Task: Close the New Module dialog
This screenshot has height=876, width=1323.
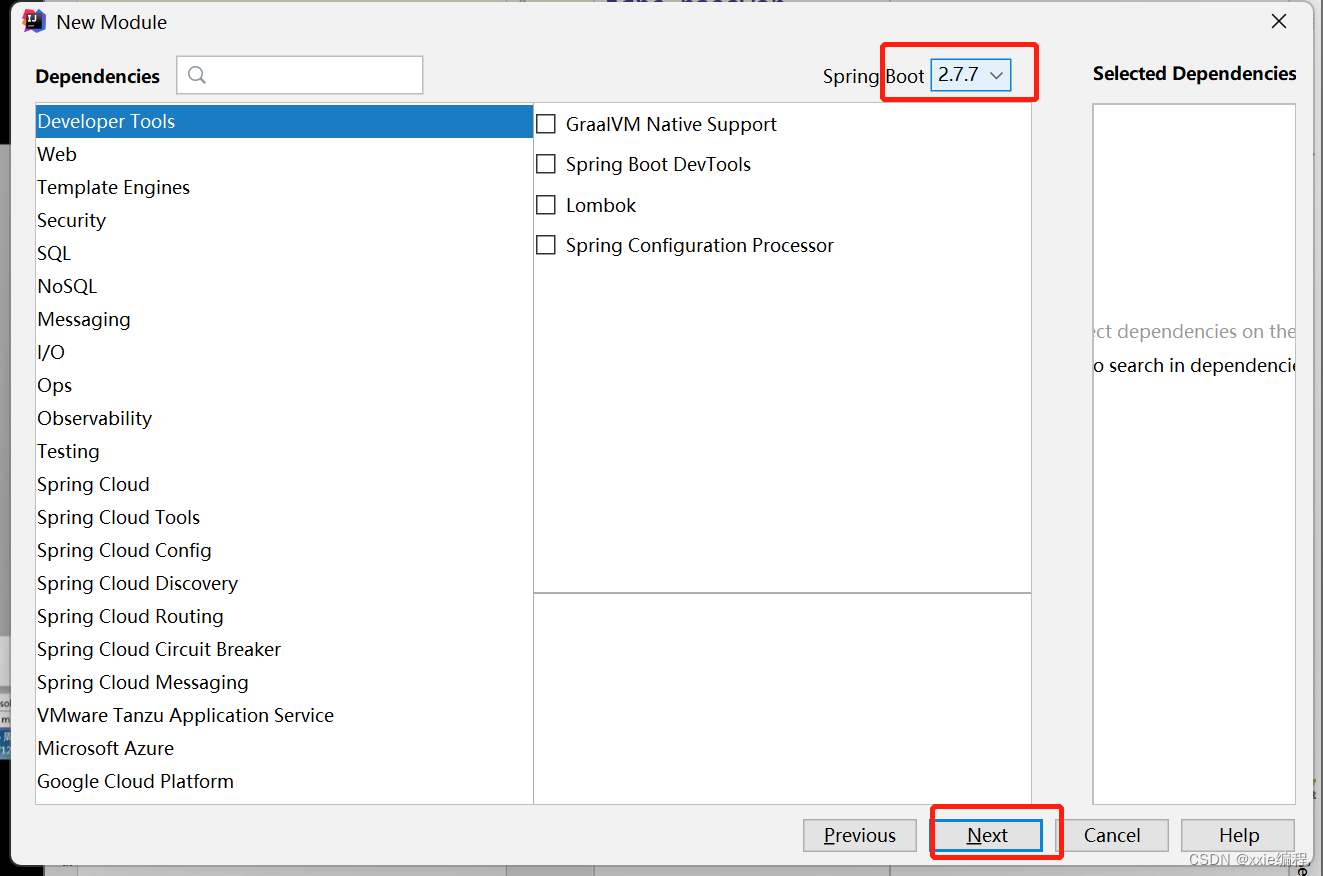Action: (x=1279, y=21)
